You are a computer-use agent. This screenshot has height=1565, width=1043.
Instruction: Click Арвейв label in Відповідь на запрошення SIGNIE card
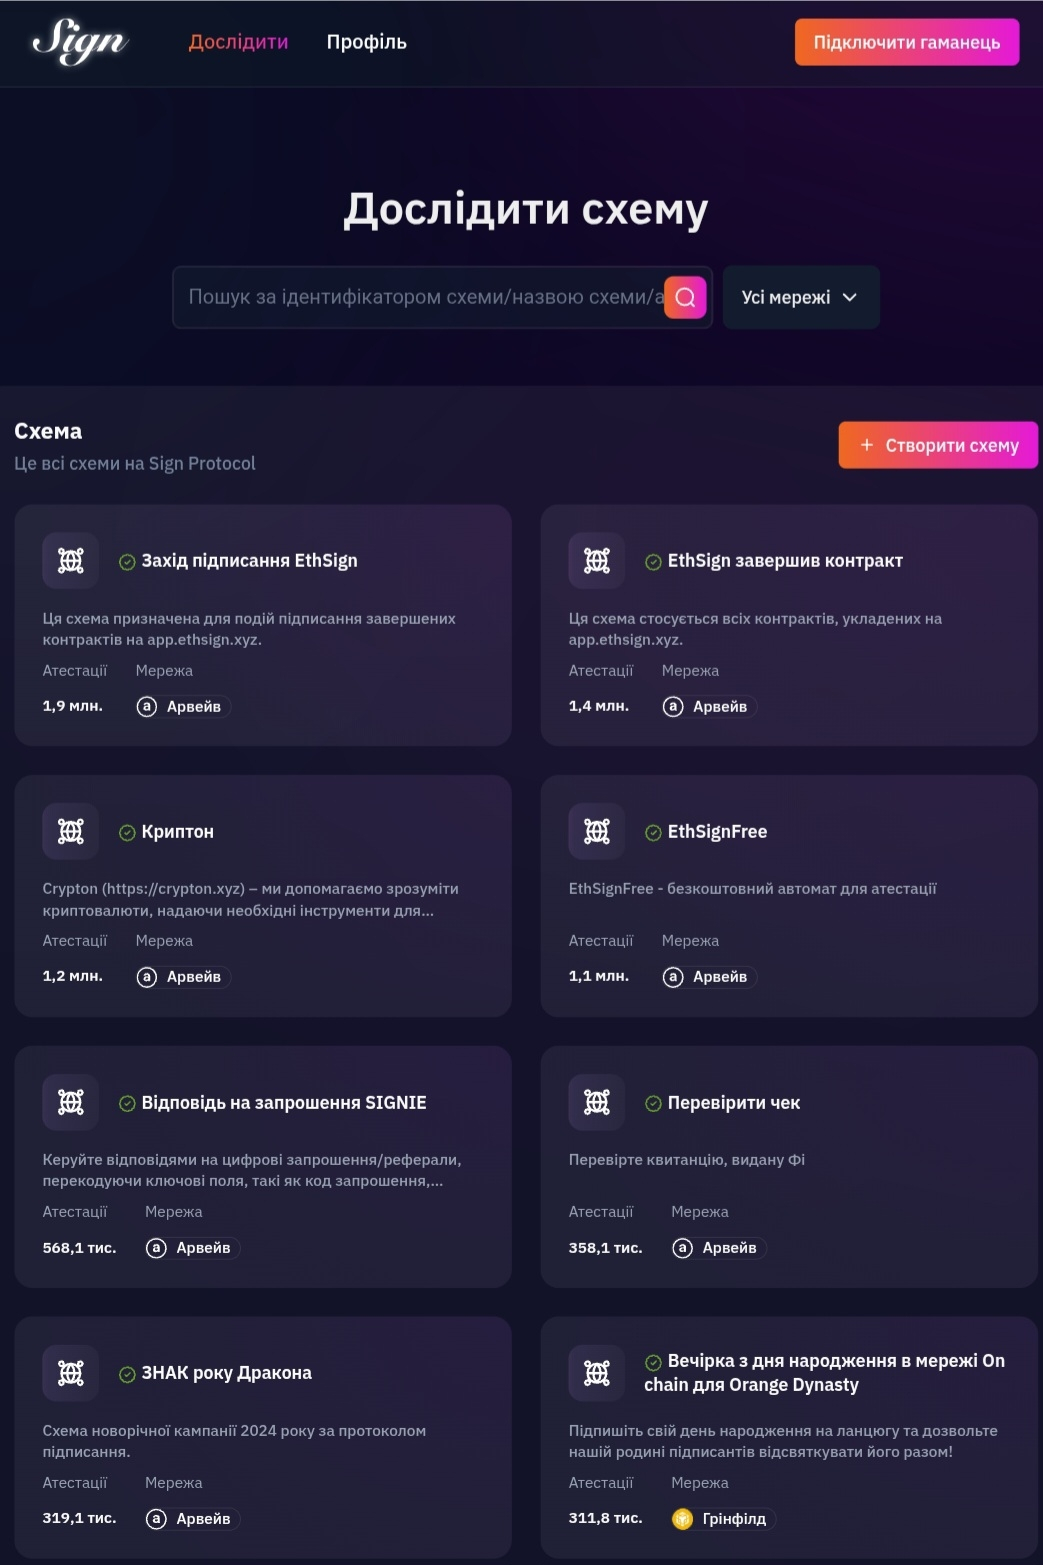(203, 1248)
